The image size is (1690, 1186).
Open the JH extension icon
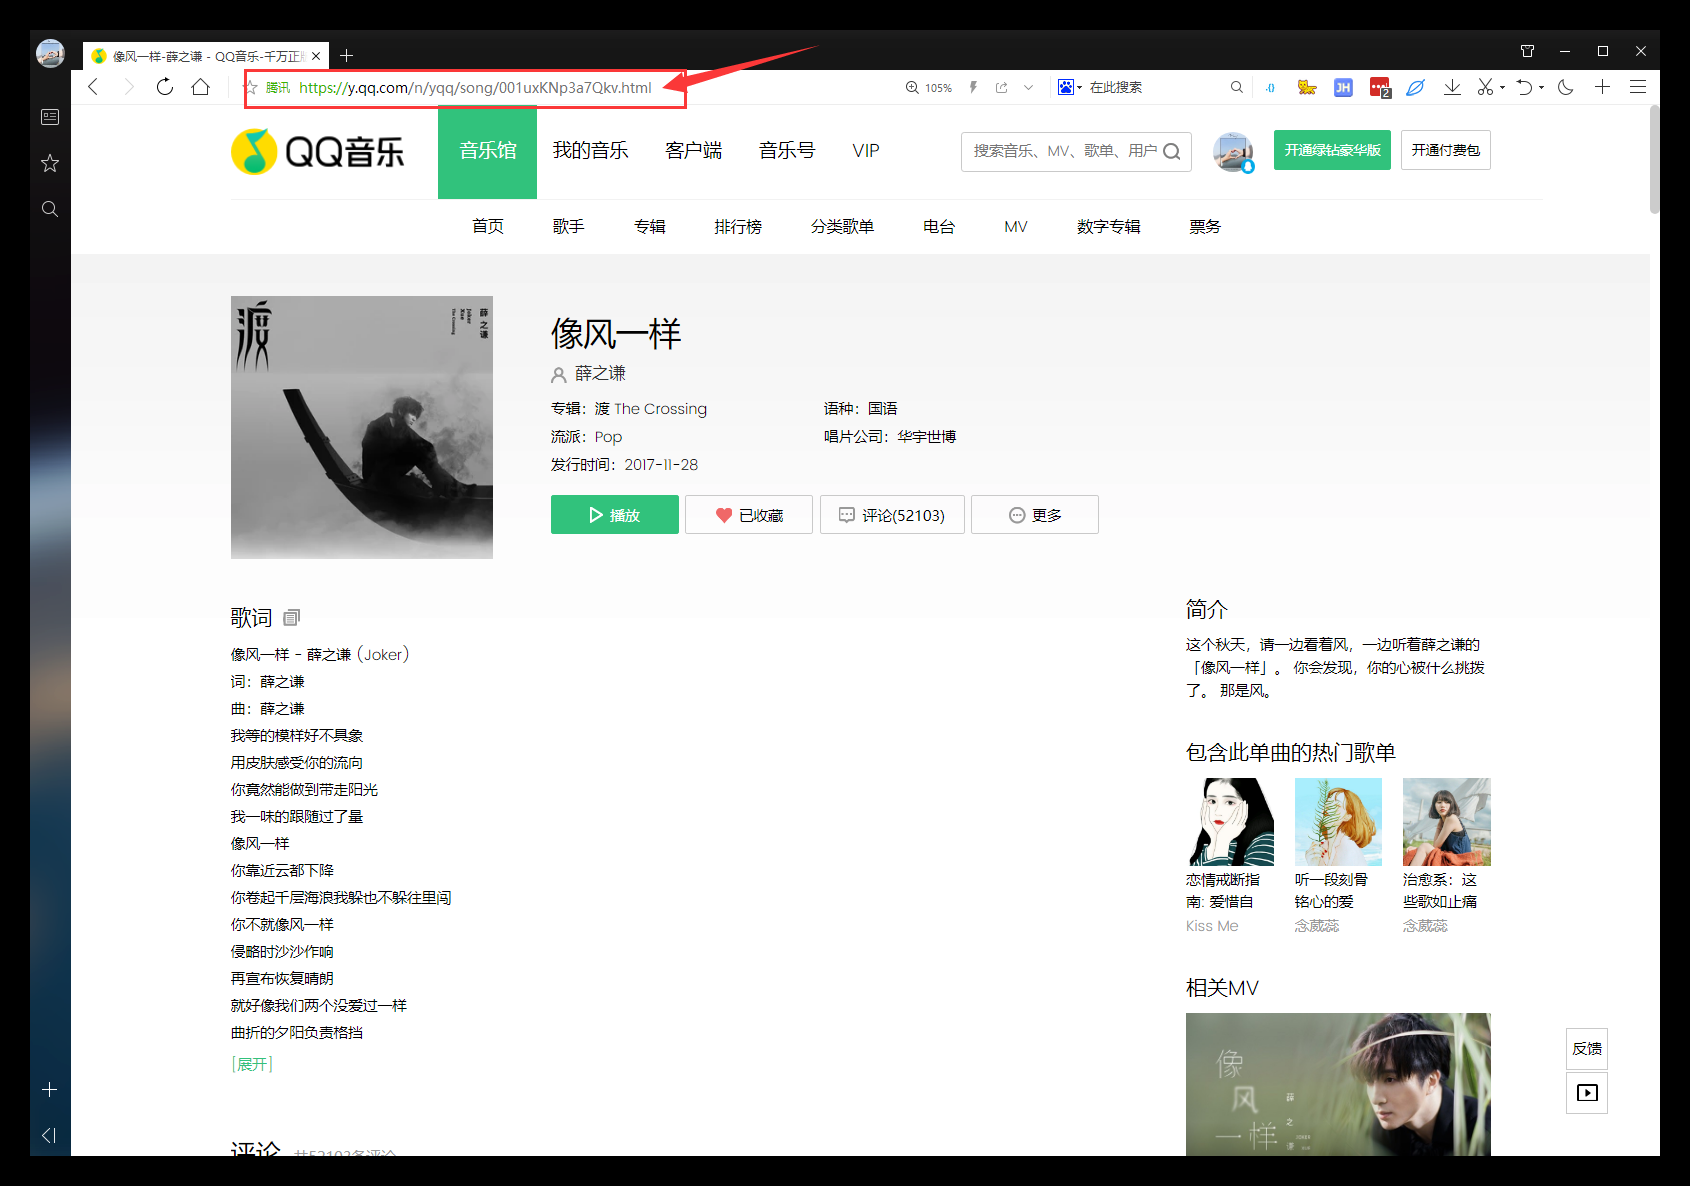coord(1343,87)
